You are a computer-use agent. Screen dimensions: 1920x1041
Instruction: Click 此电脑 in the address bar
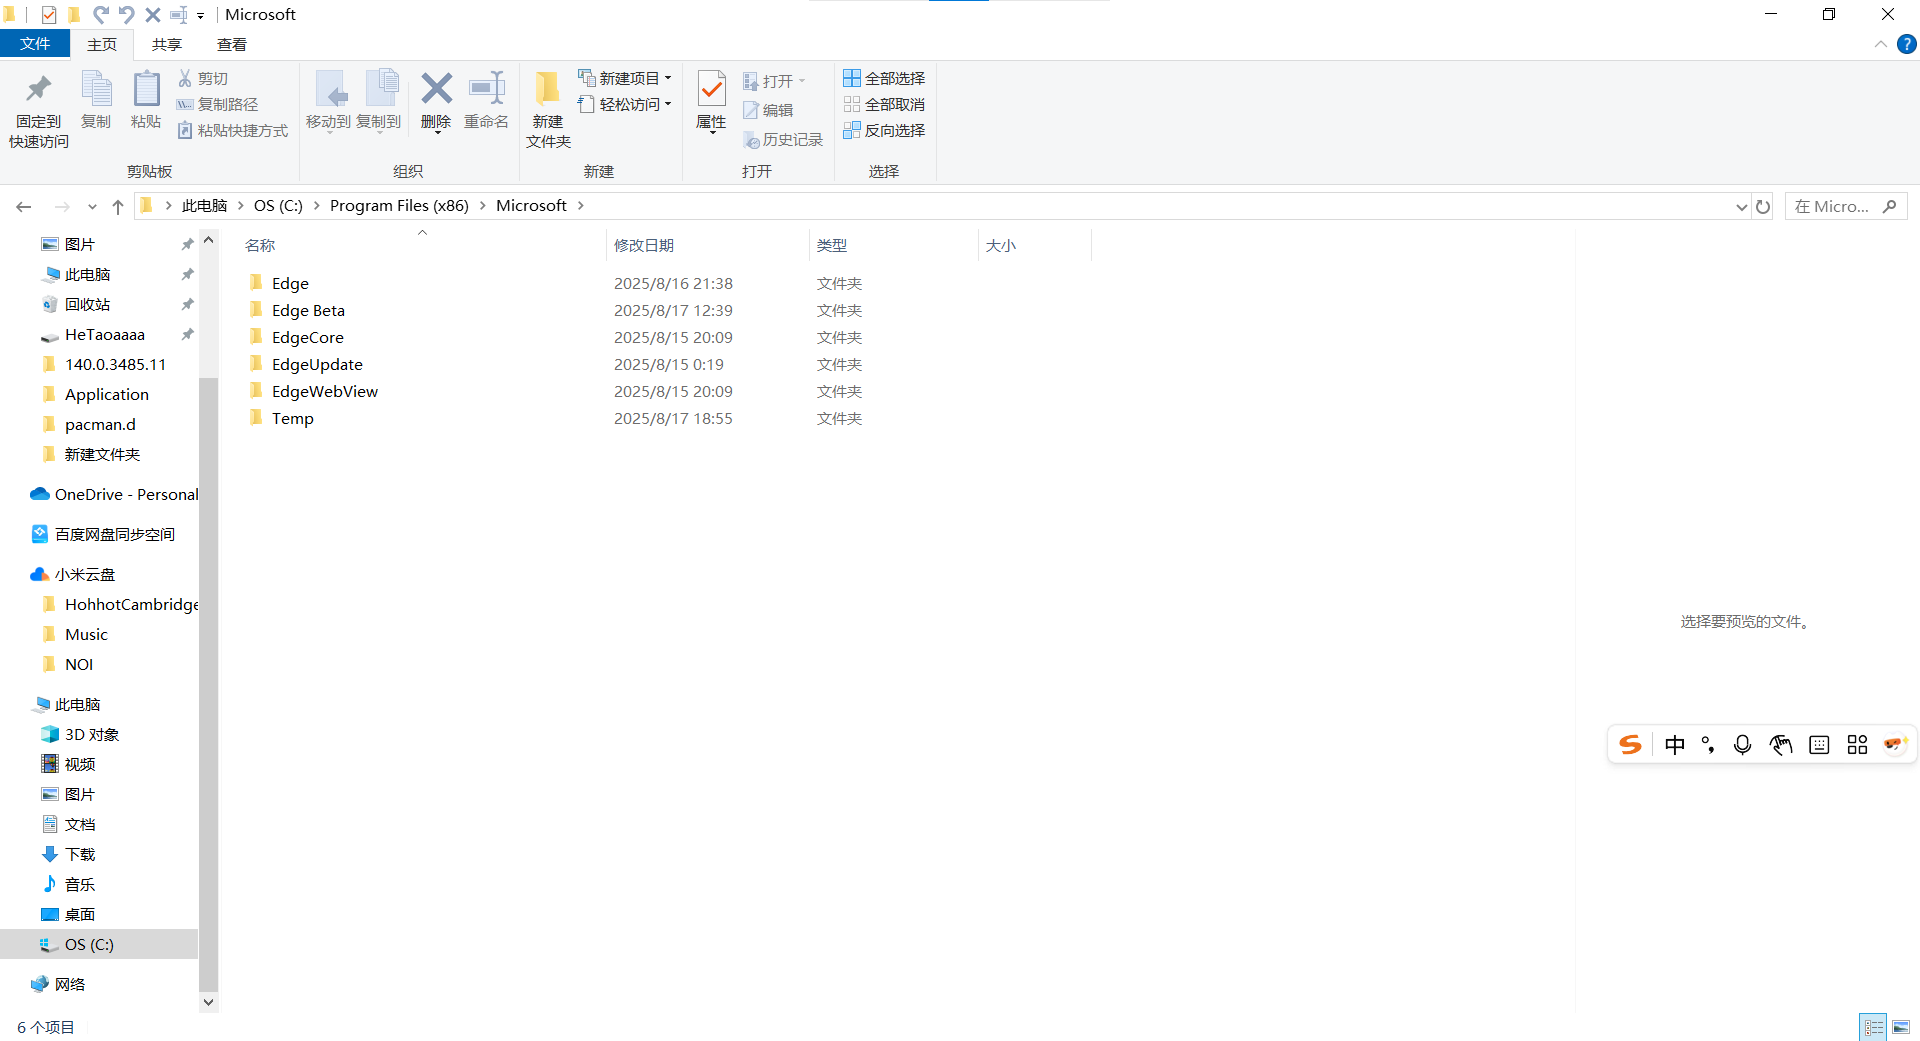pos(205,206)
